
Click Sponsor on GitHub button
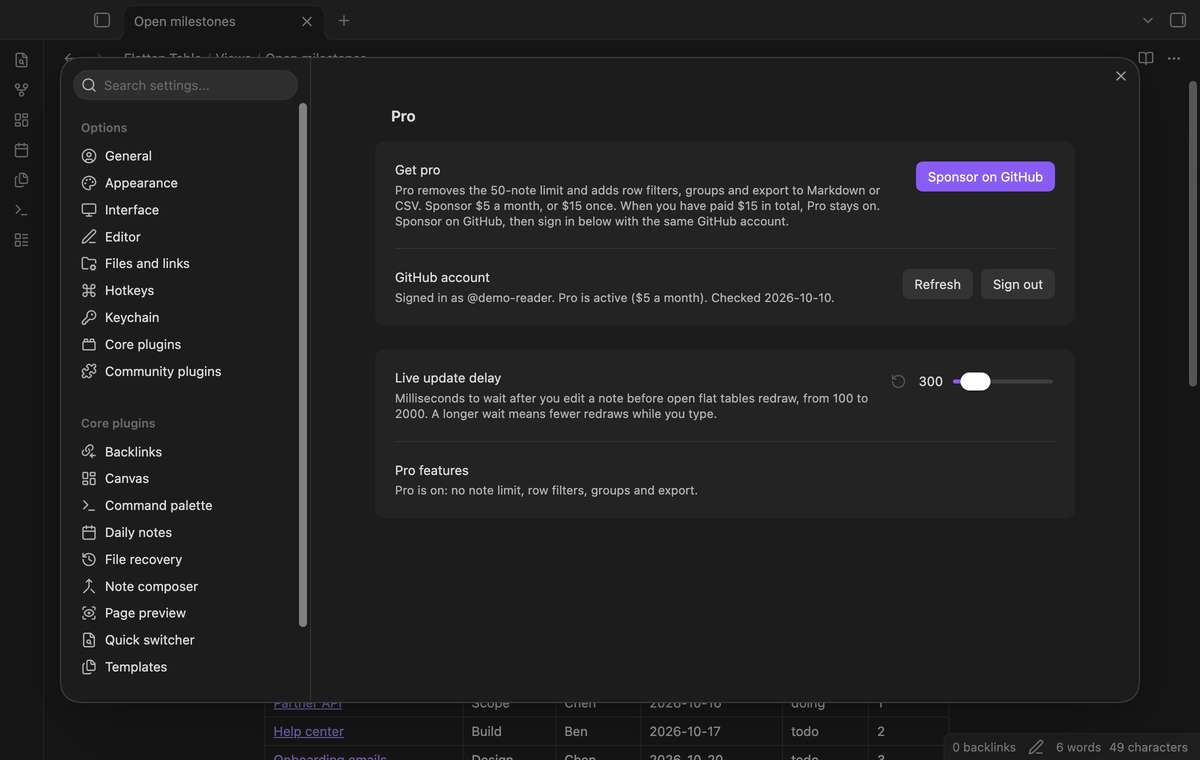click(985, 177)
